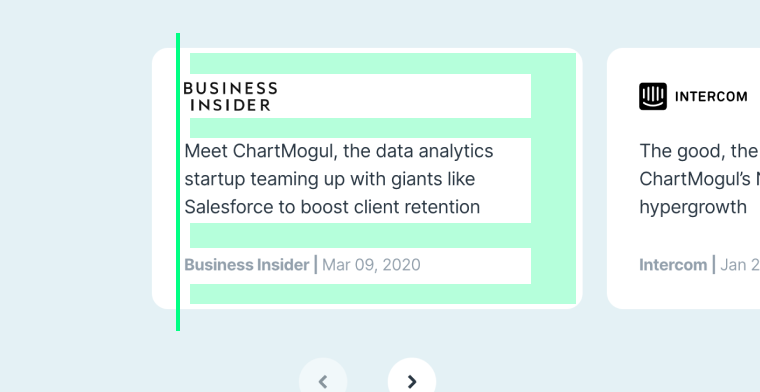Select the Intercom smiley logo icon
The image size is (760, 392).
click(x=652, y=96)
